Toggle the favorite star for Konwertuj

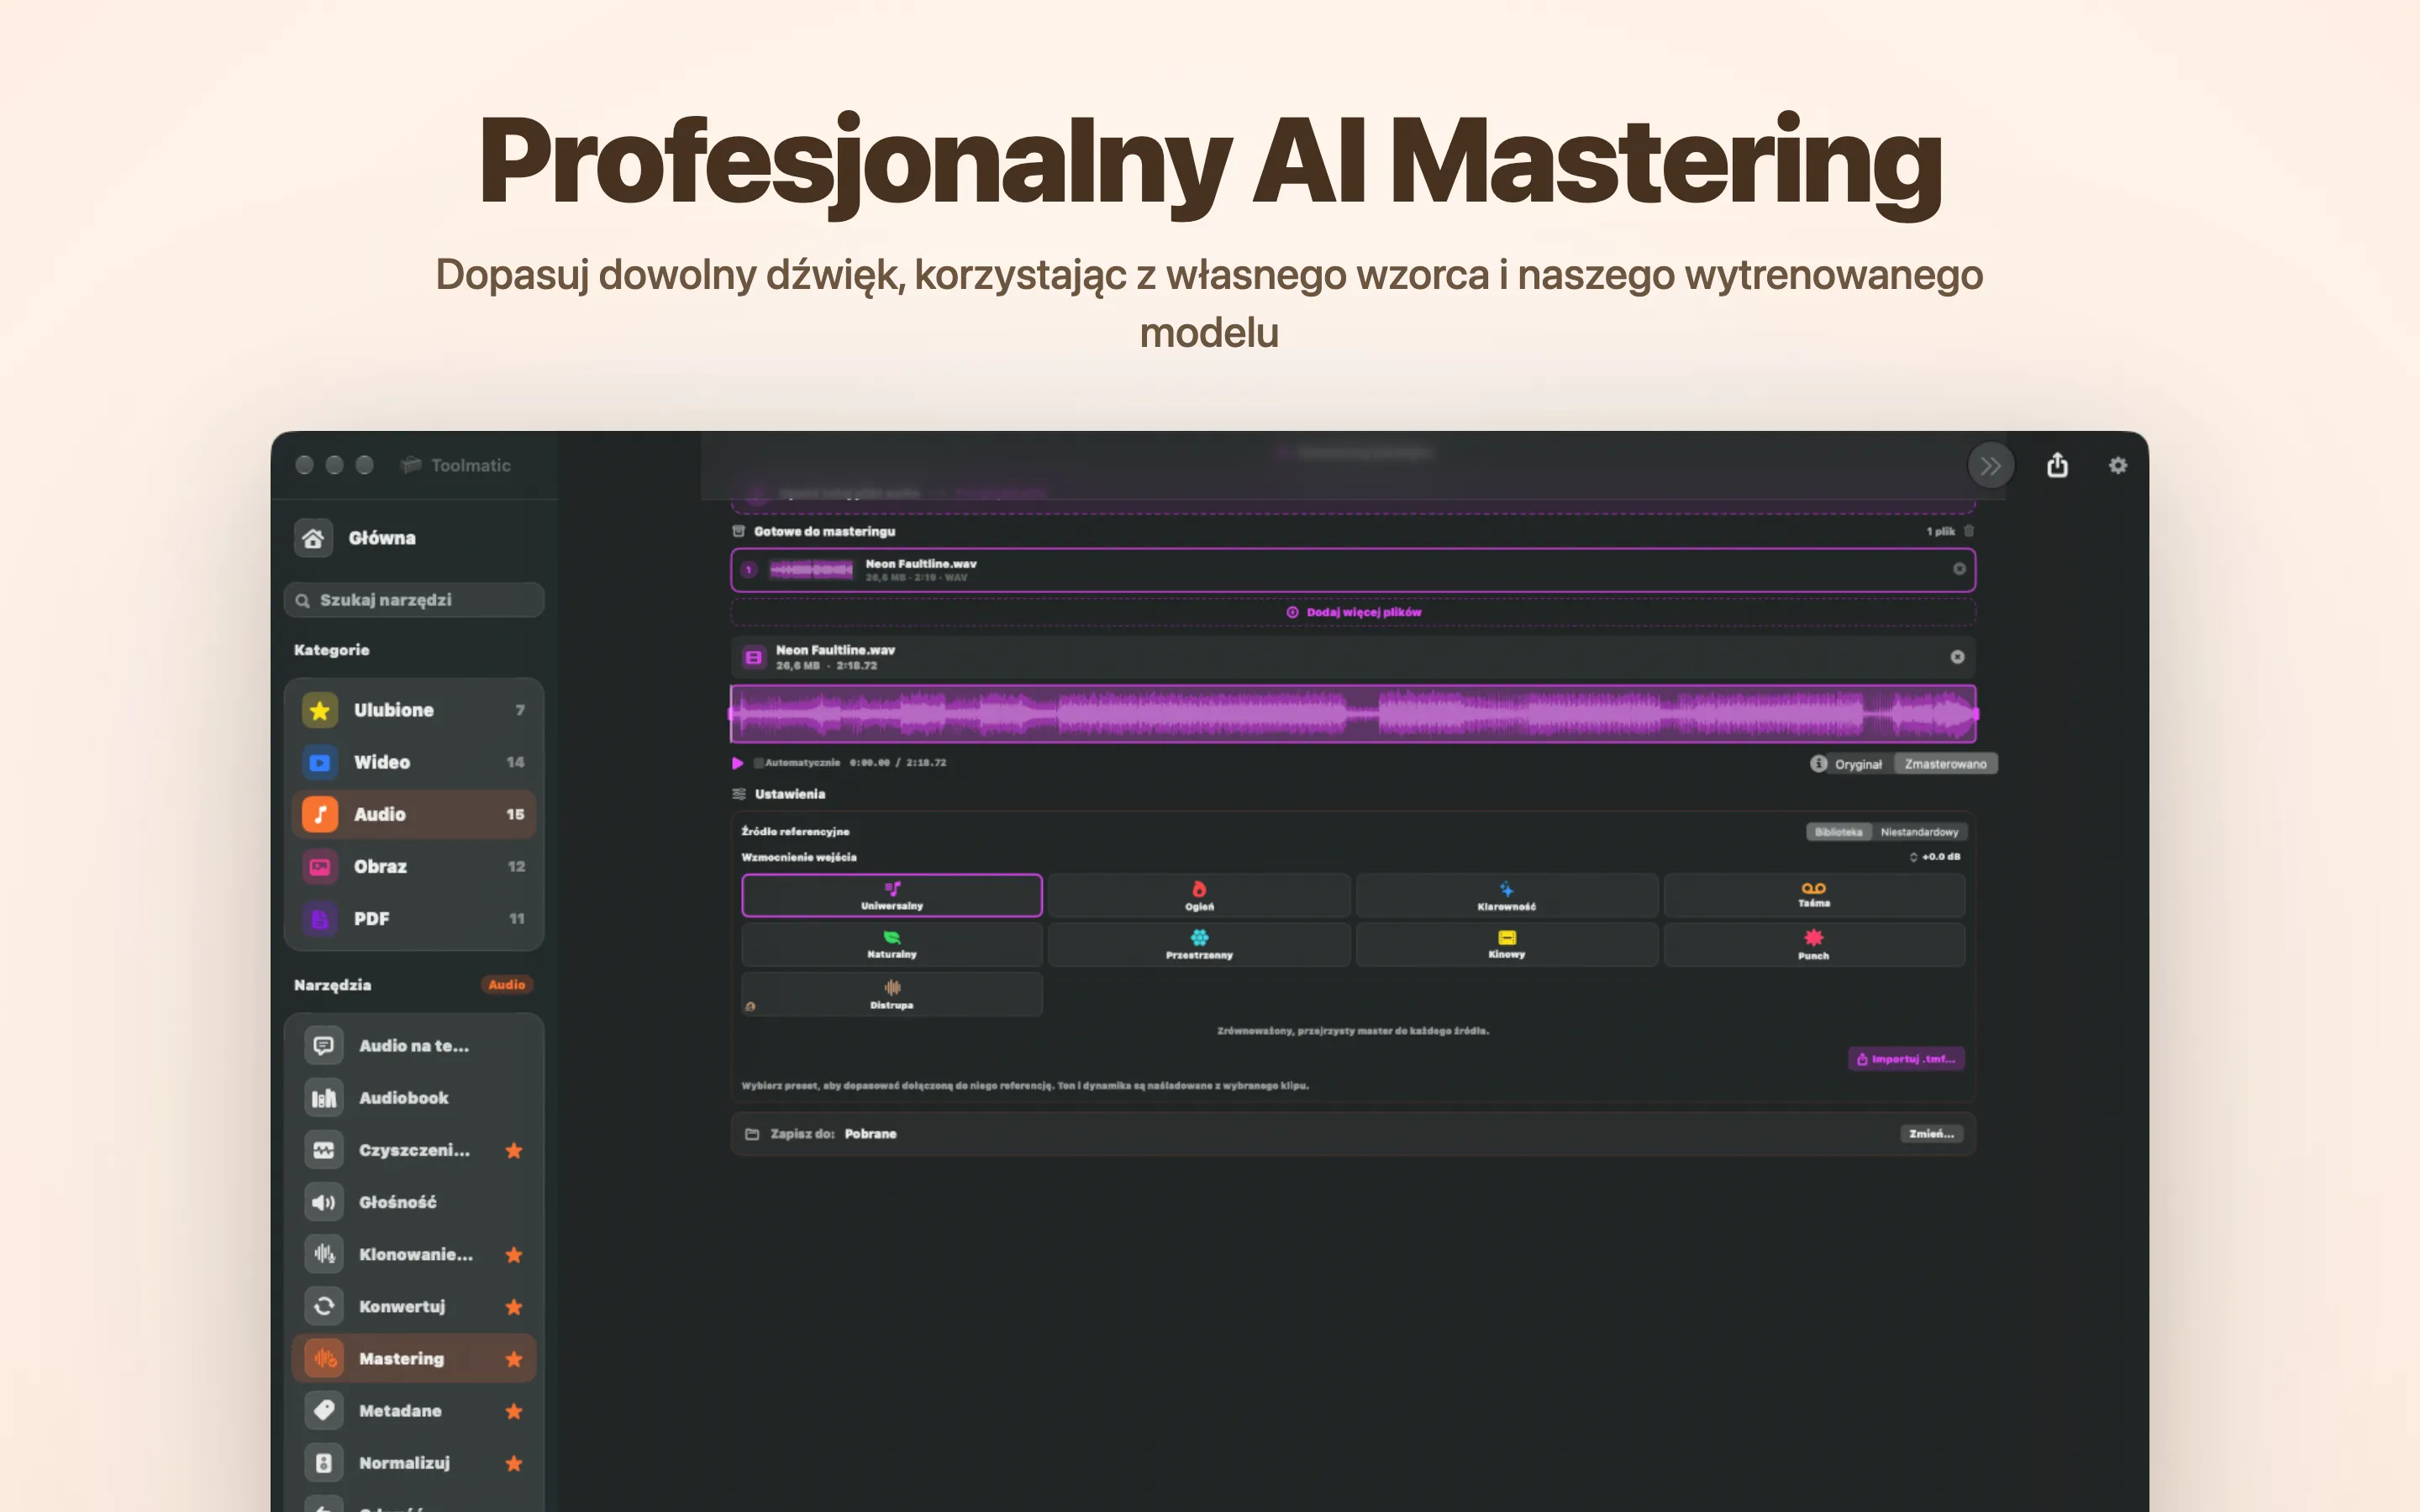click(x=514, y=1307)
